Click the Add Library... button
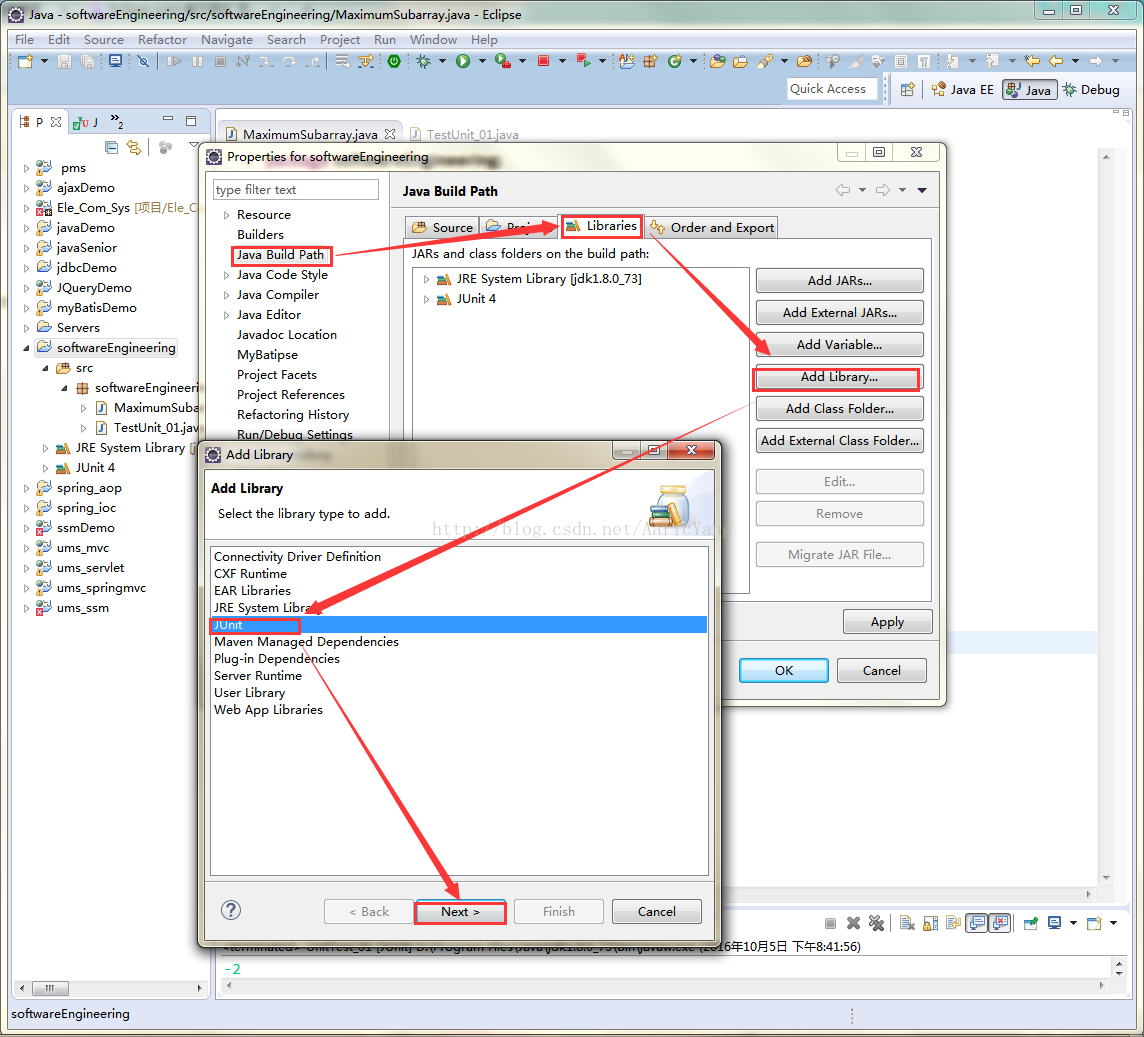Image resolution: width=1144 pixels, height=1037 pixels. (x=839, y=377)
